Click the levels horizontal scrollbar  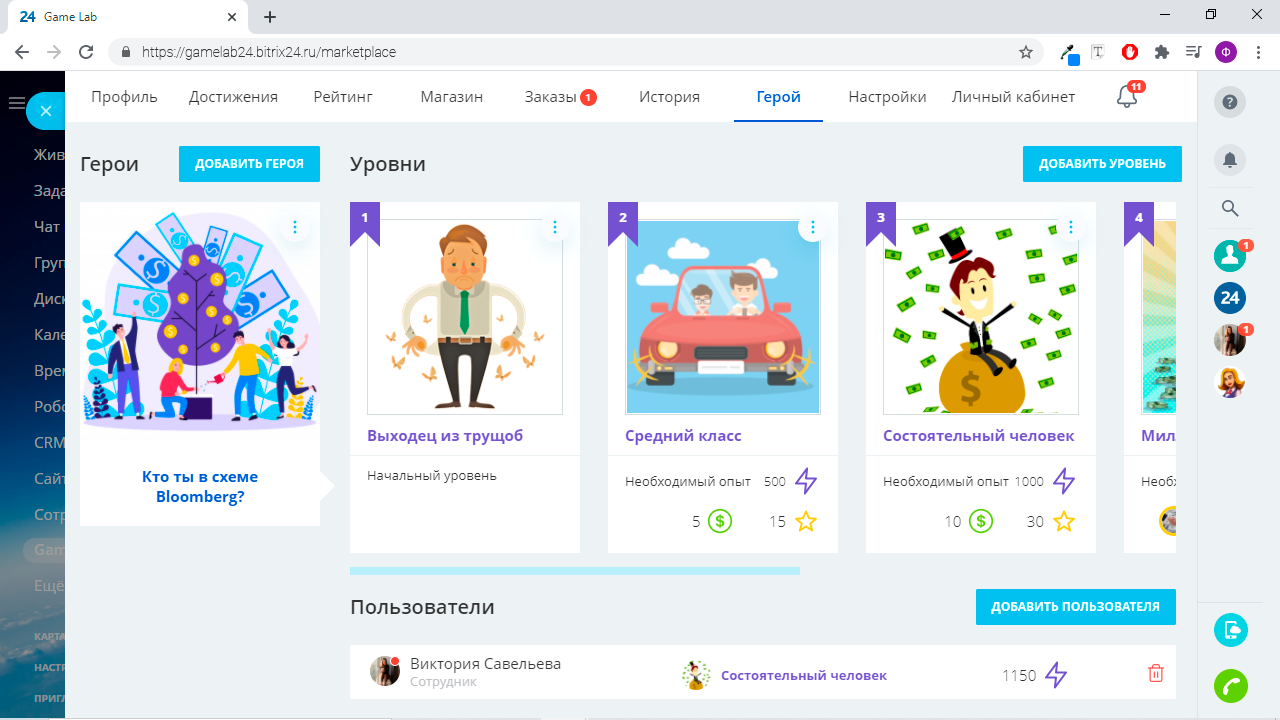tap(575, 571)
